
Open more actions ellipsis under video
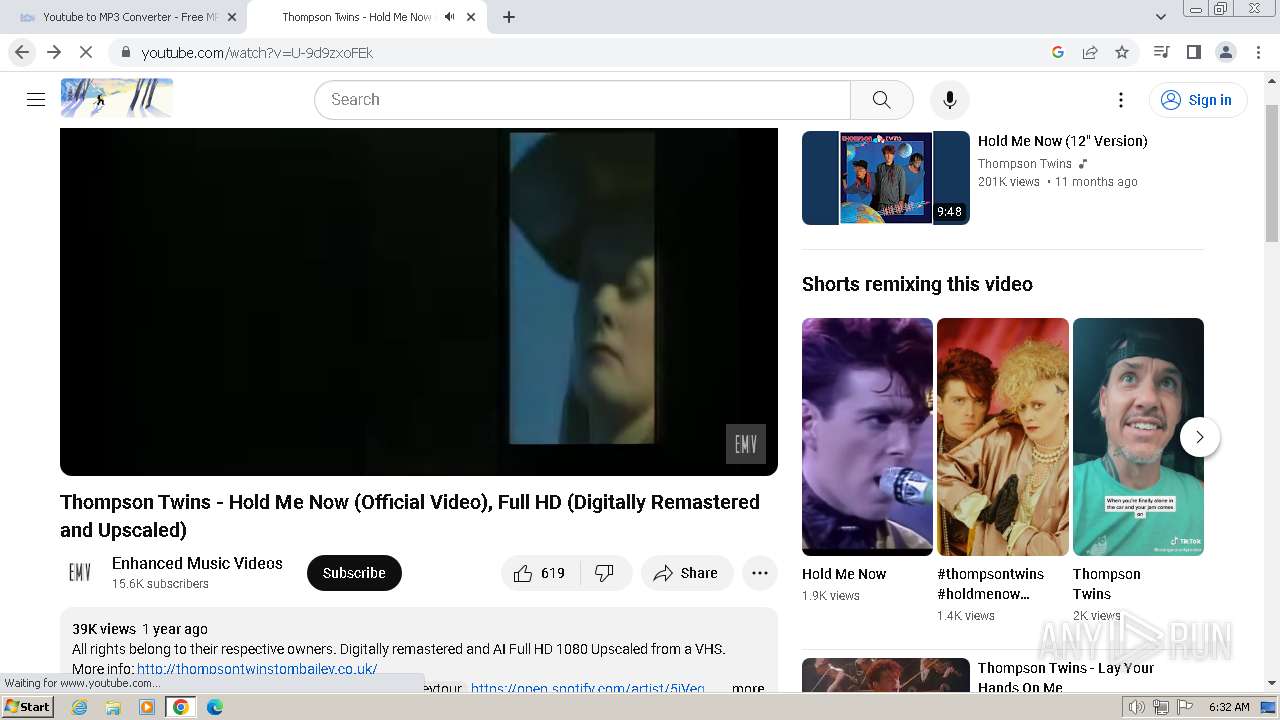point(760,573)
